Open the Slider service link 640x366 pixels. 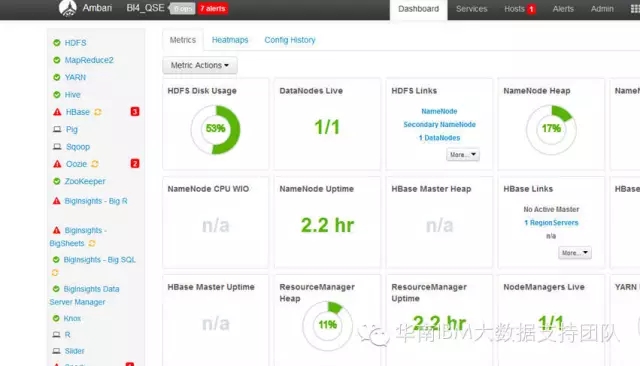(74, 351)
